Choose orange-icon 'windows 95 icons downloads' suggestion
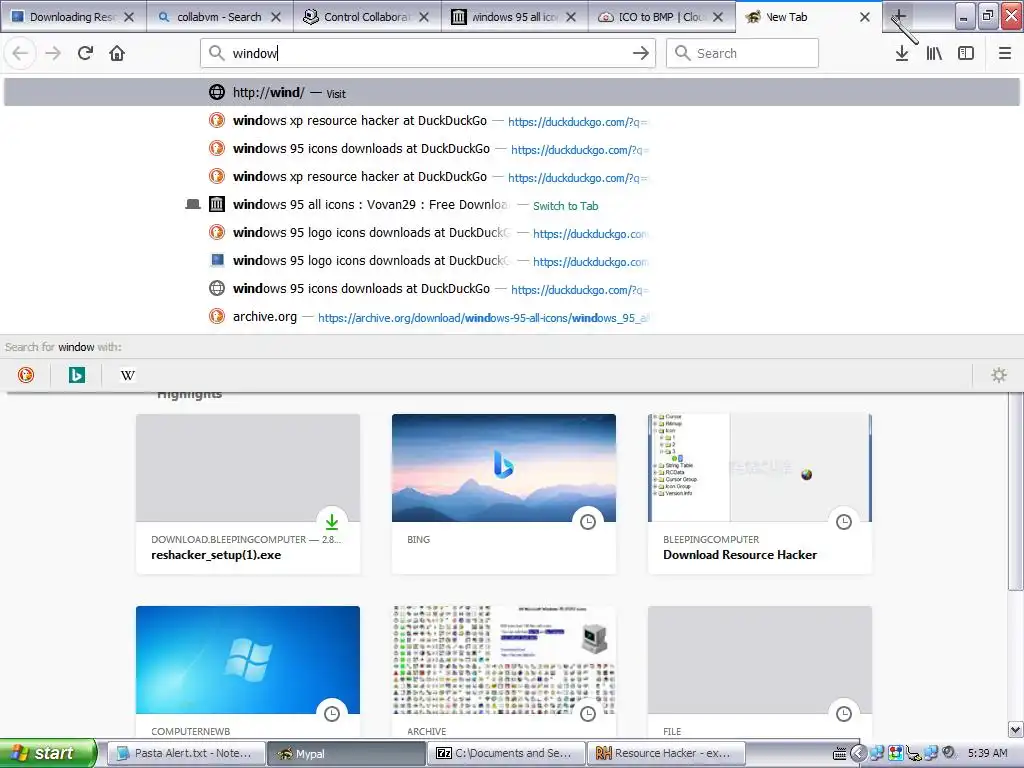 pos(512,149)
